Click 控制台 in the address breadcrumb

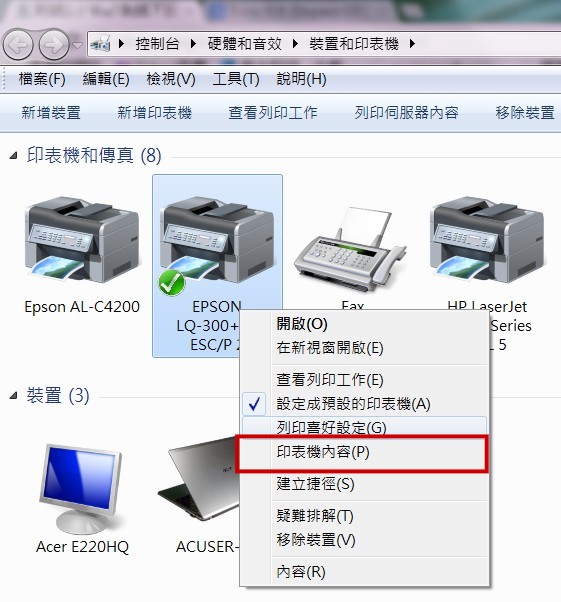point(157,44)
